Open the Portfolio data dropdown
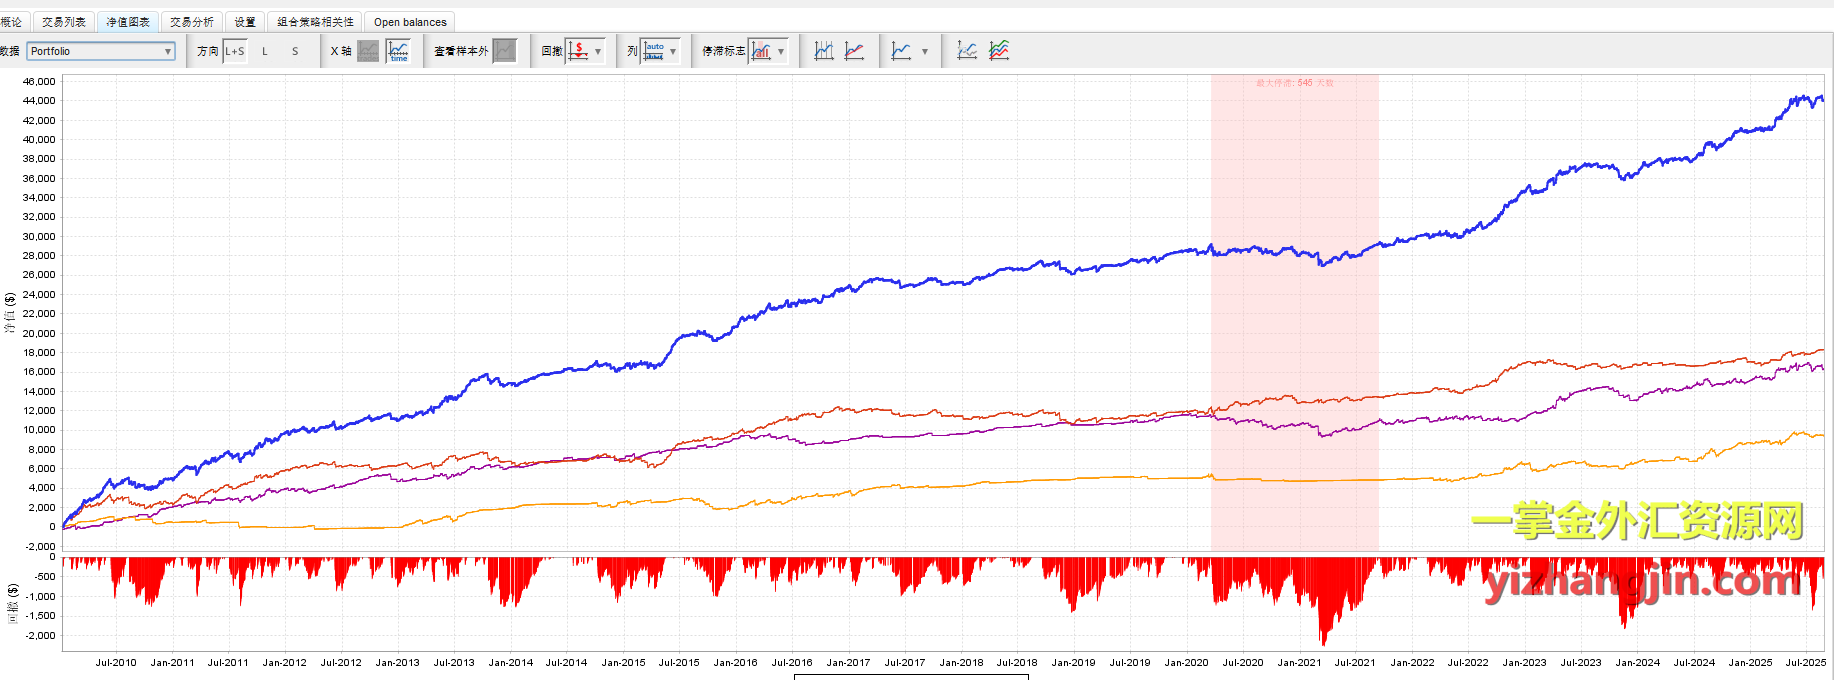Image resolution: width=1834 pixels, height=680 pixels. coord(101,51)
